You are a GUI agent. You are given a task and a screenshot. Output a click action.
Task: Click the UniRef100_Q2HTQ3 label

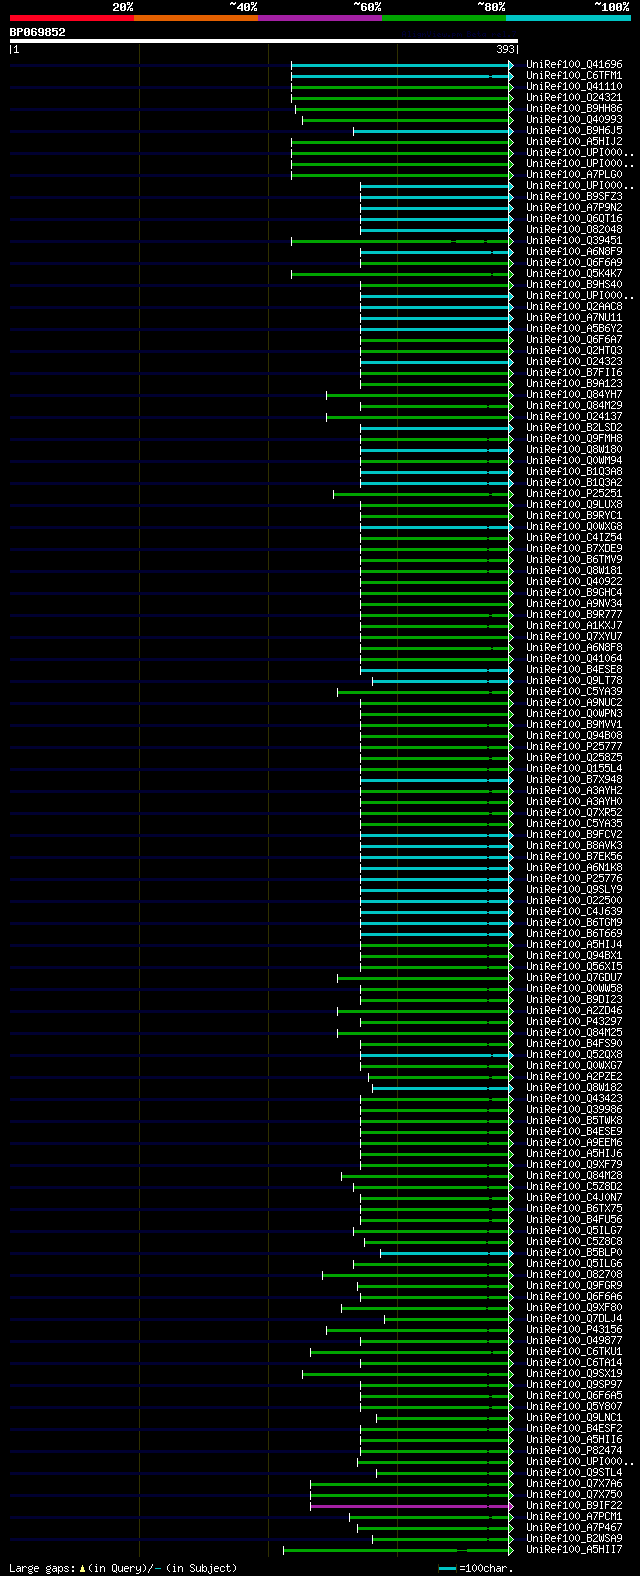[574, 351]
